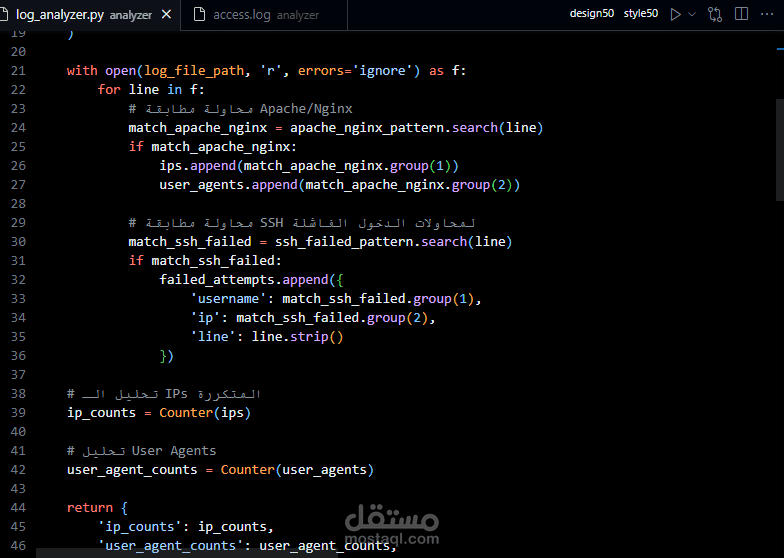The image size is (784, 558).
Task: Click the IPs comment on line 38
Action: tap(164, 394)
